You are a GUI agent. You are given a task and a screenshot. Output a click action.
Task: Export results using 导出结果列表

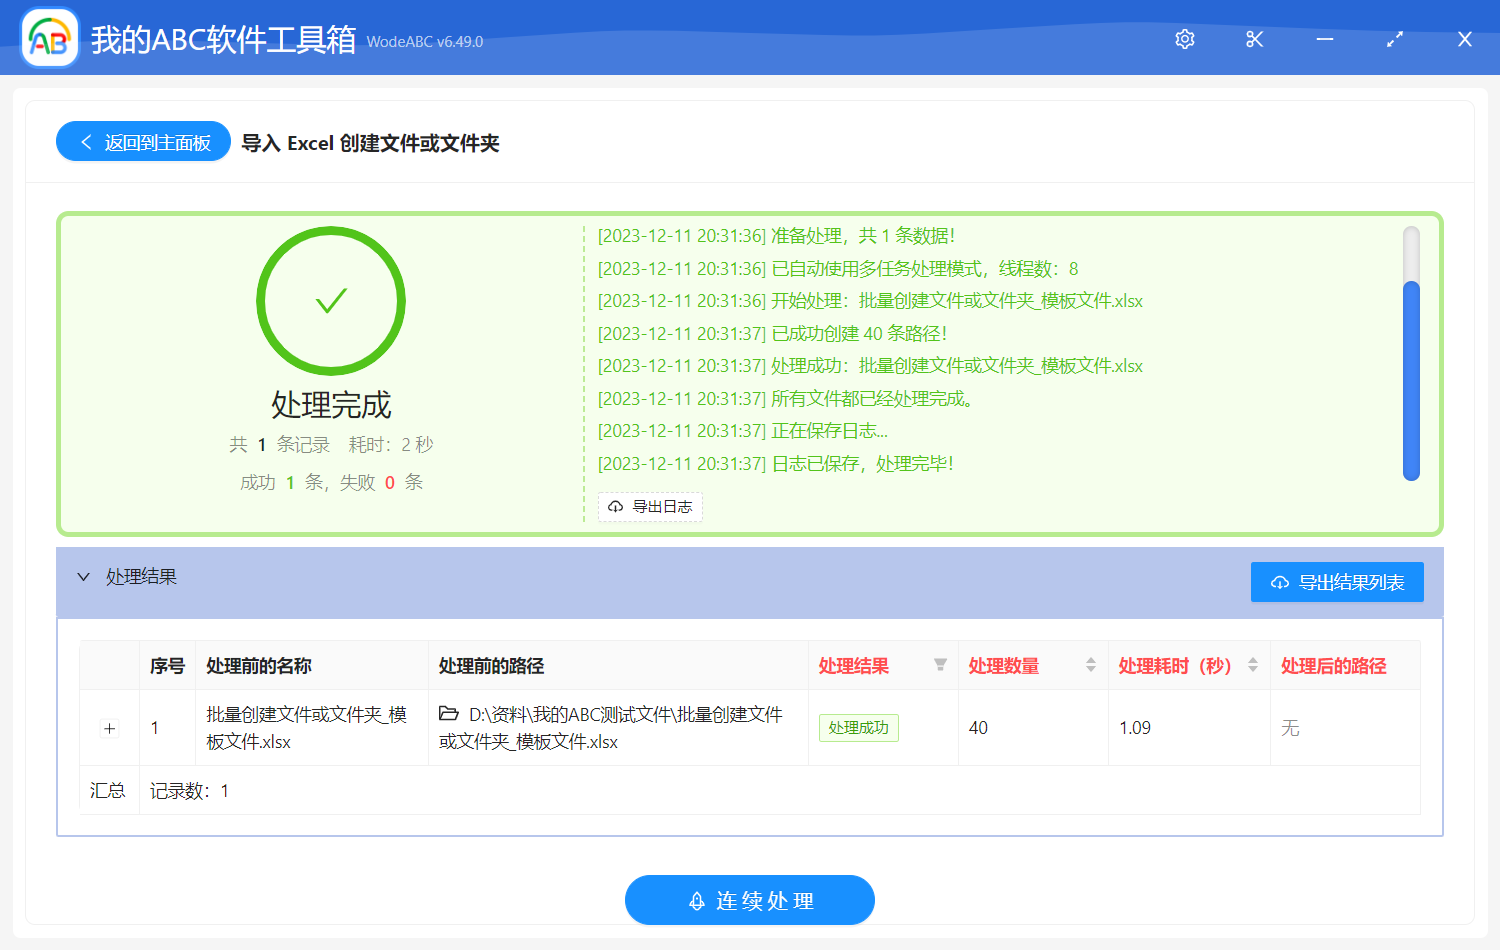[x=1337, y=581]
